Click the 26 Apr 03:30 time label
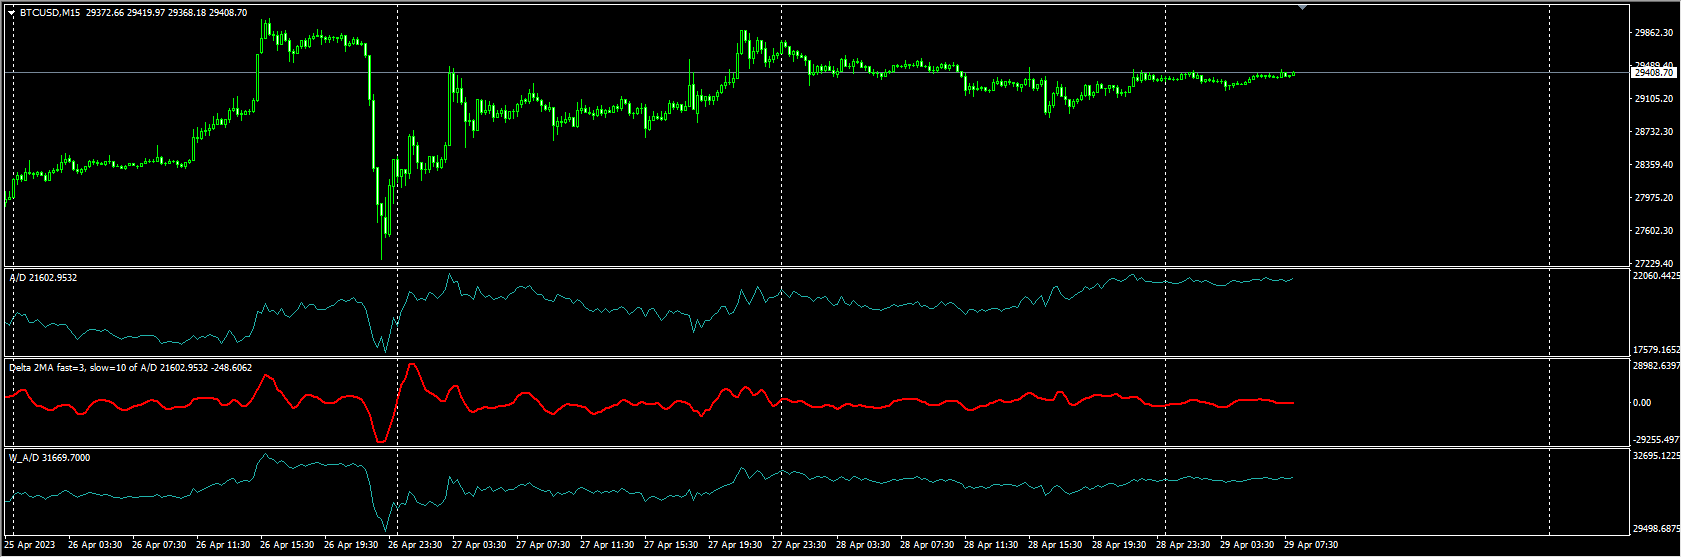Screen dimensions: 1682x558 (95, 546)
